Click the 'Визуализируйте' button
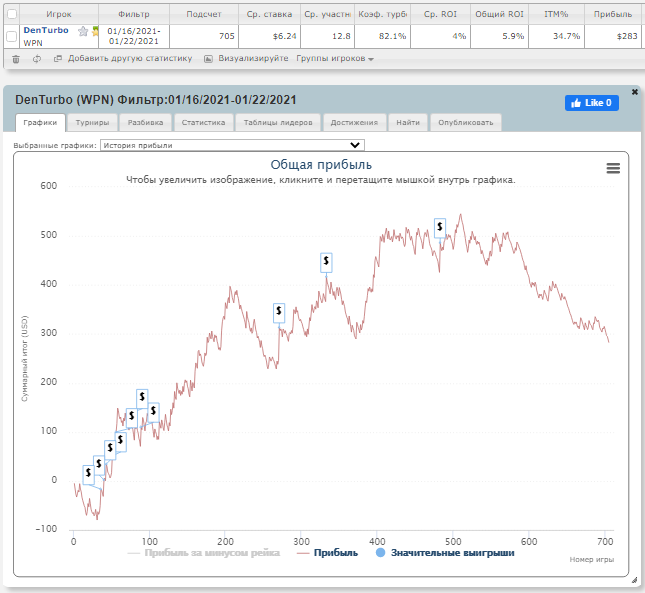The image size is (645, 593). [x=246, y=59]
